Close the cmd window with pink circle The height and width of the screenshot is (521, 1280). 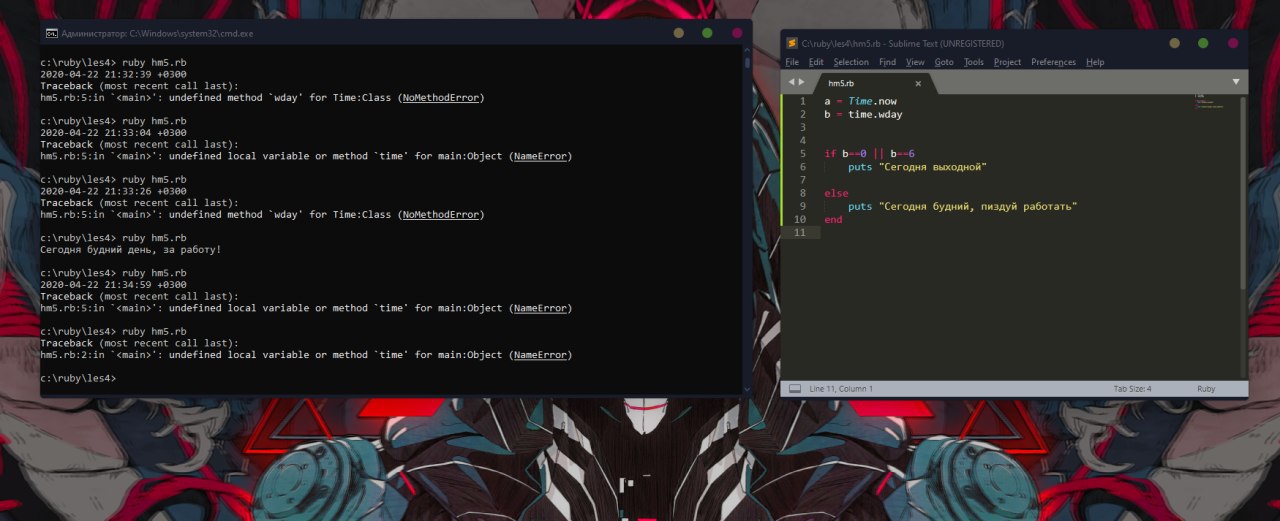(737, 33)
